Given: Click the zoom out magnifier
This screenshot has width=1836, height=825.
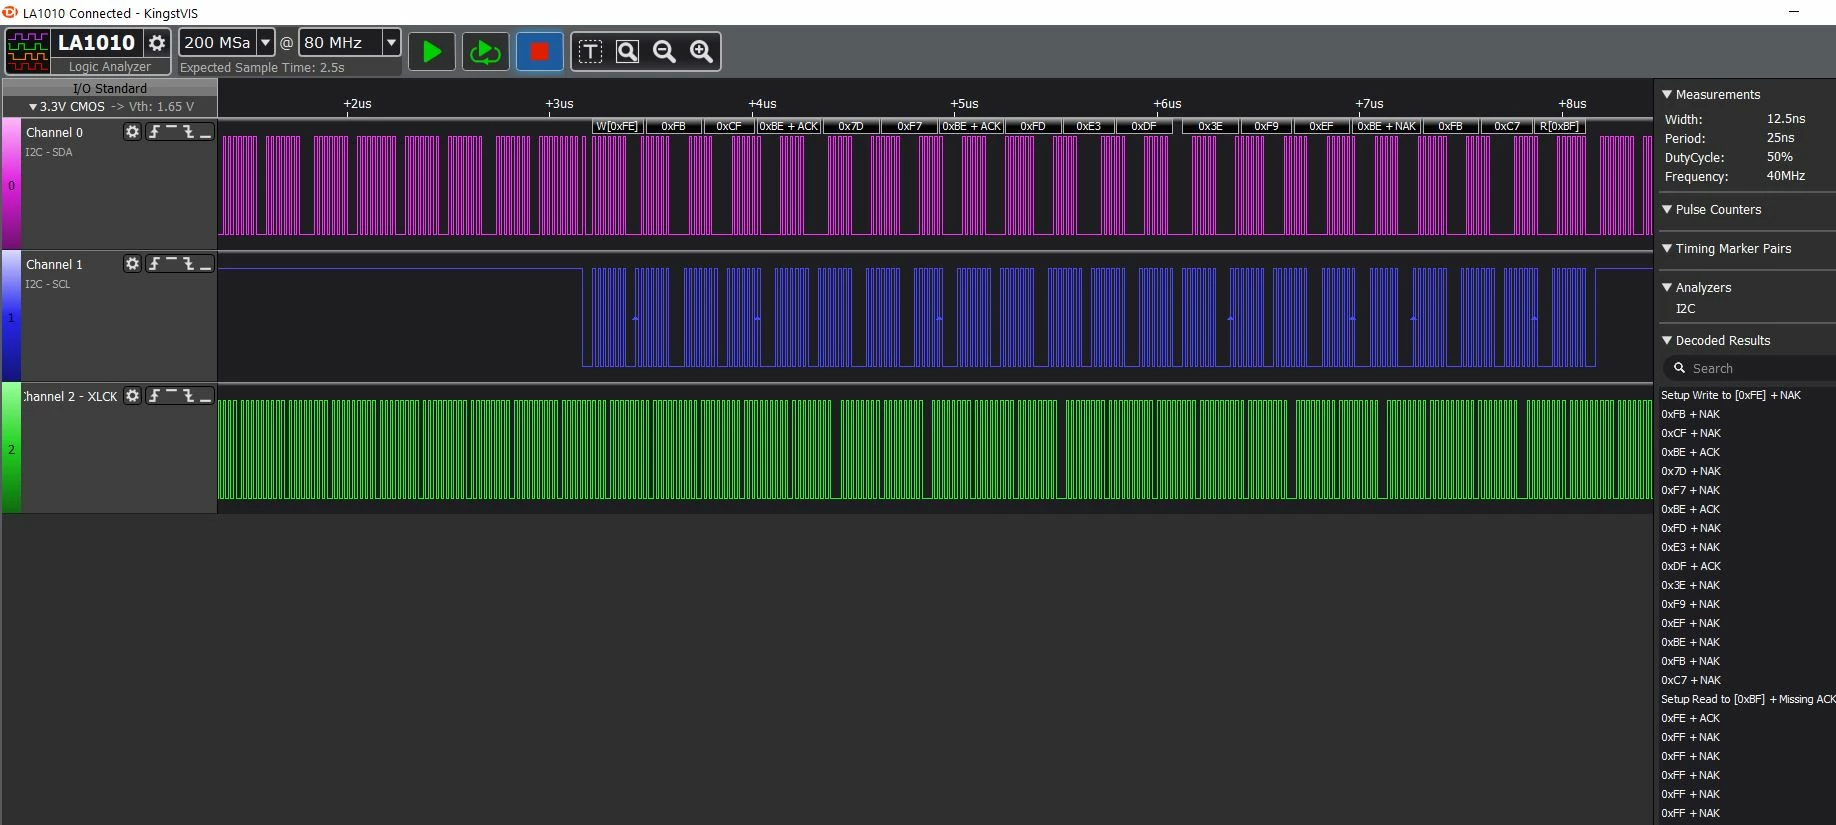Looking at the screenshot, I should [x=664, y=52].
